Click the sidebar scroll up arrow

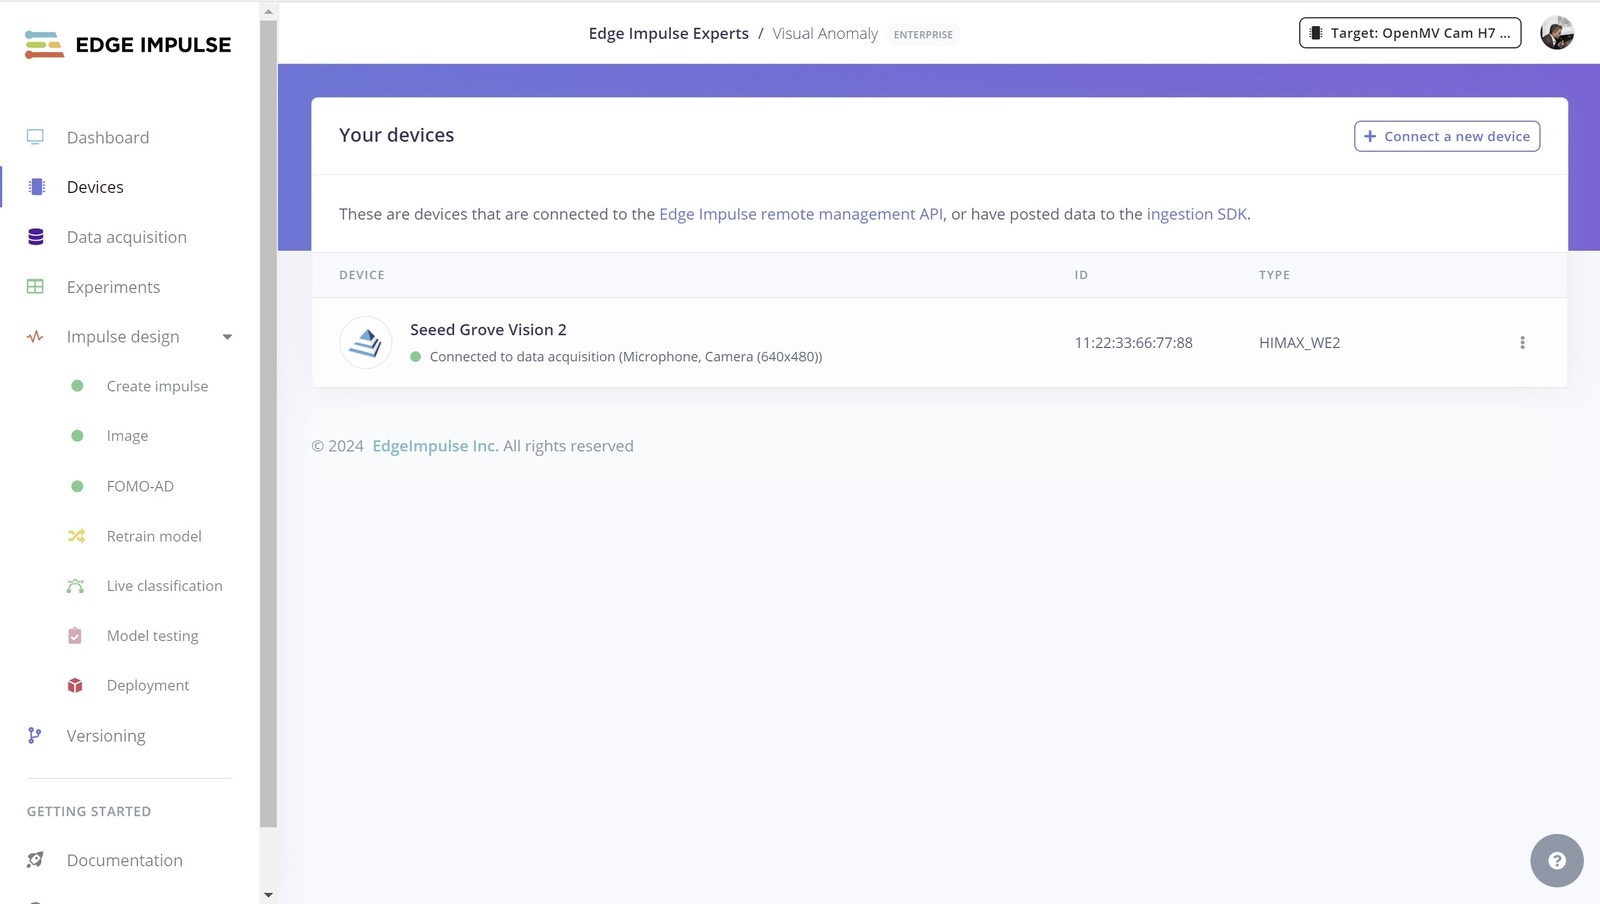click(268, 12)
